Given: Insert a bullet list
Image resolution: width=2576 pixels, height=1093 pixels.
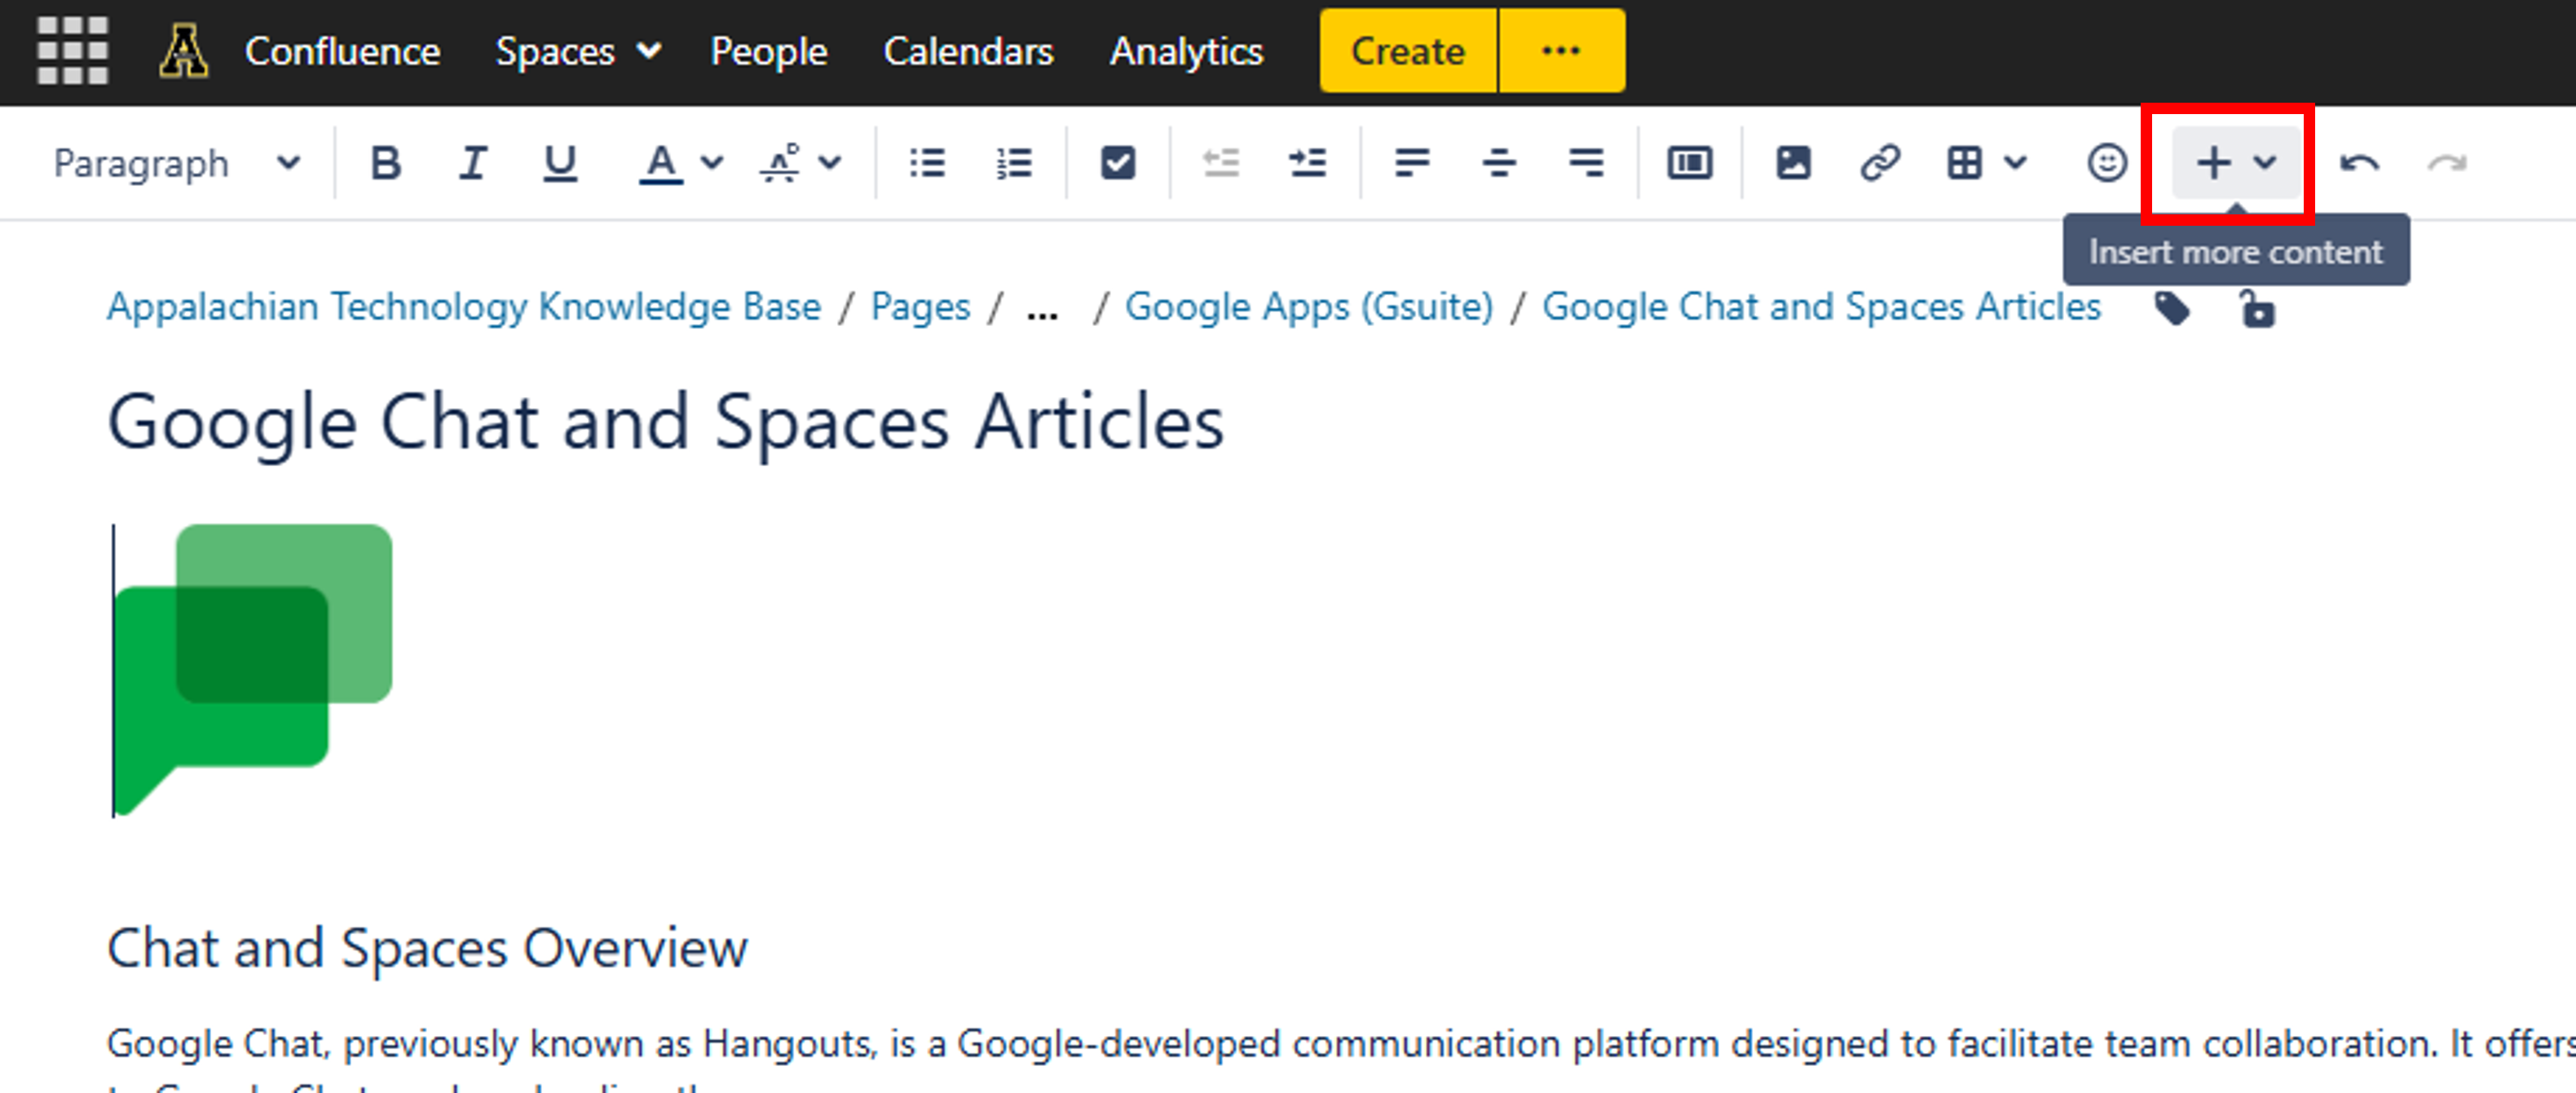Looking at the screenshot, I should click(x=927, y=163).
